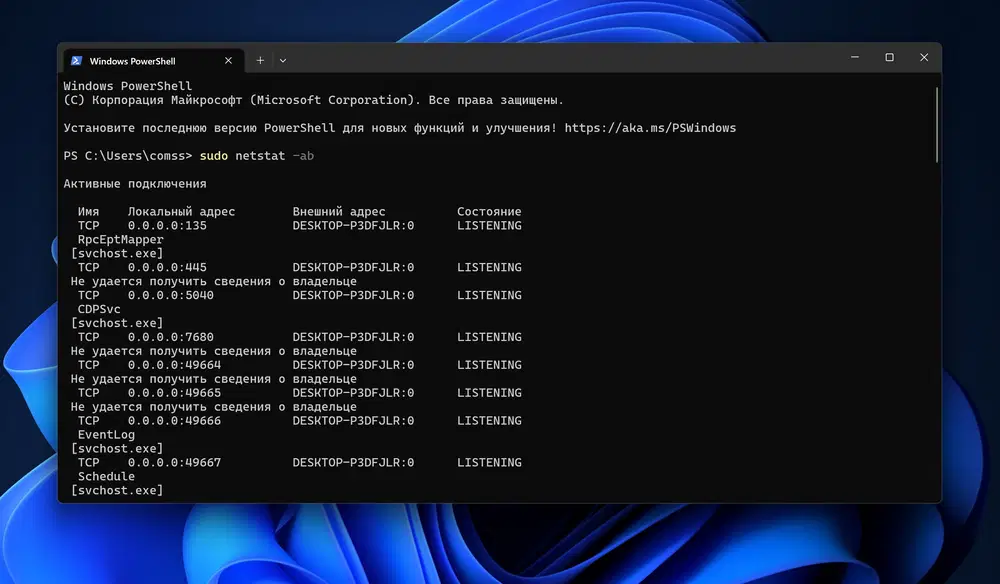Image resolution: width=1000 pixels, height=584 pixels.
Task: Click the 'RpcEptMapper' service name
Action: tap(121, 239)
